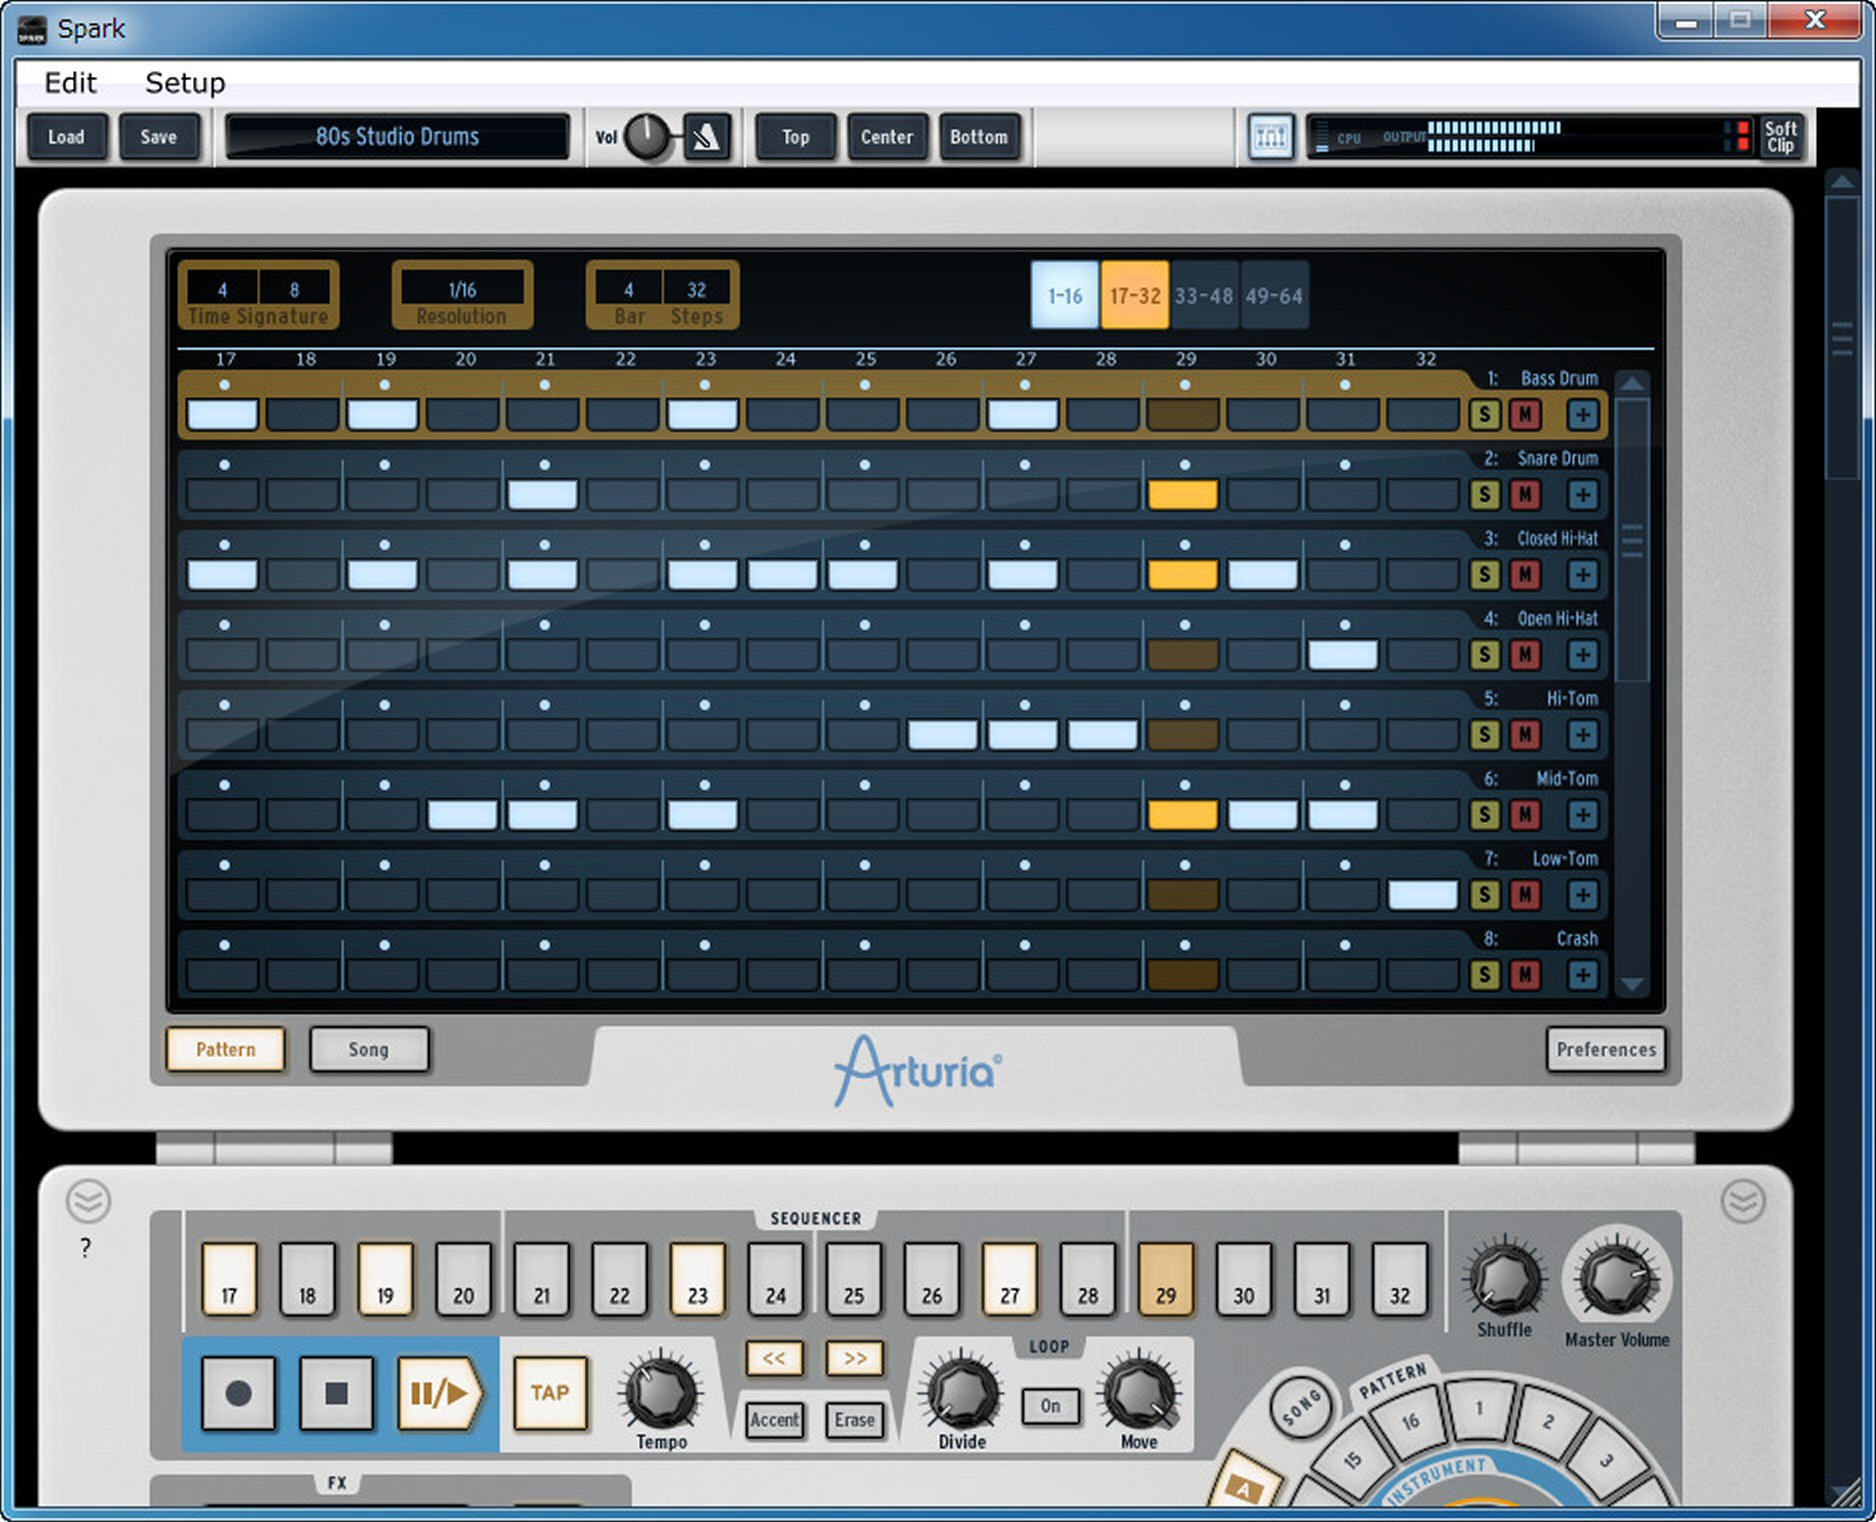
Task: Switch to steps 33-48 page
Action: click(x=1204, y=296)
